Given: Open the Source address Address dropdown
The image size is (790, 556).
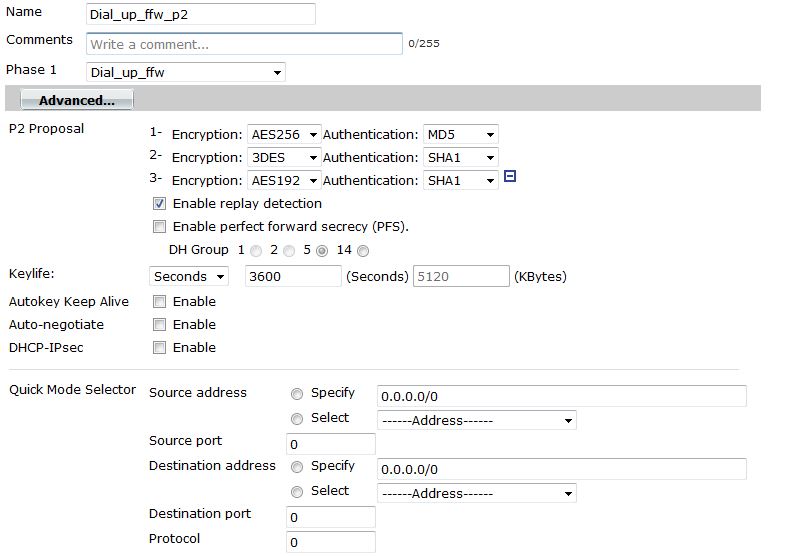Looking at the screenshot, I should coord(477,420).
